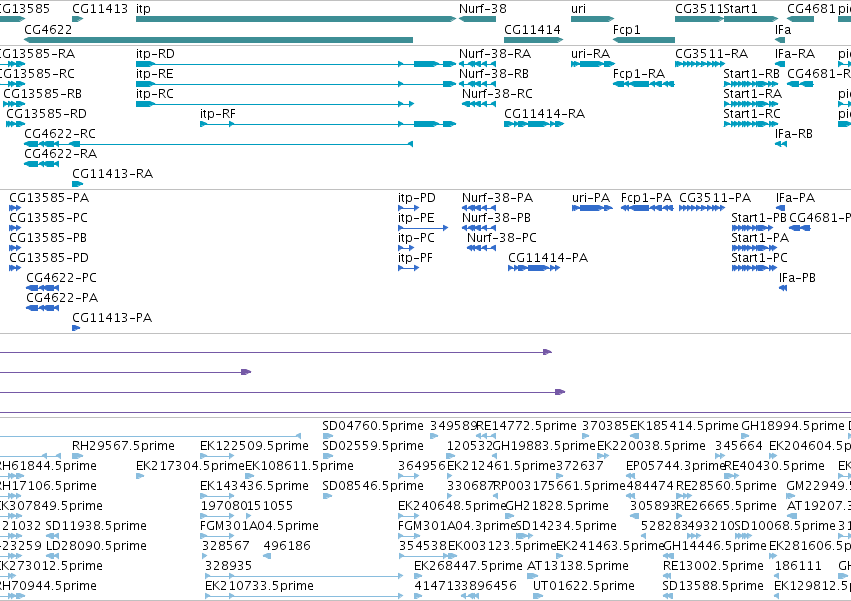Select the Start1-RB transcript label
The height and width of the screenshot is (601, 851).
(x=752, y=74)
